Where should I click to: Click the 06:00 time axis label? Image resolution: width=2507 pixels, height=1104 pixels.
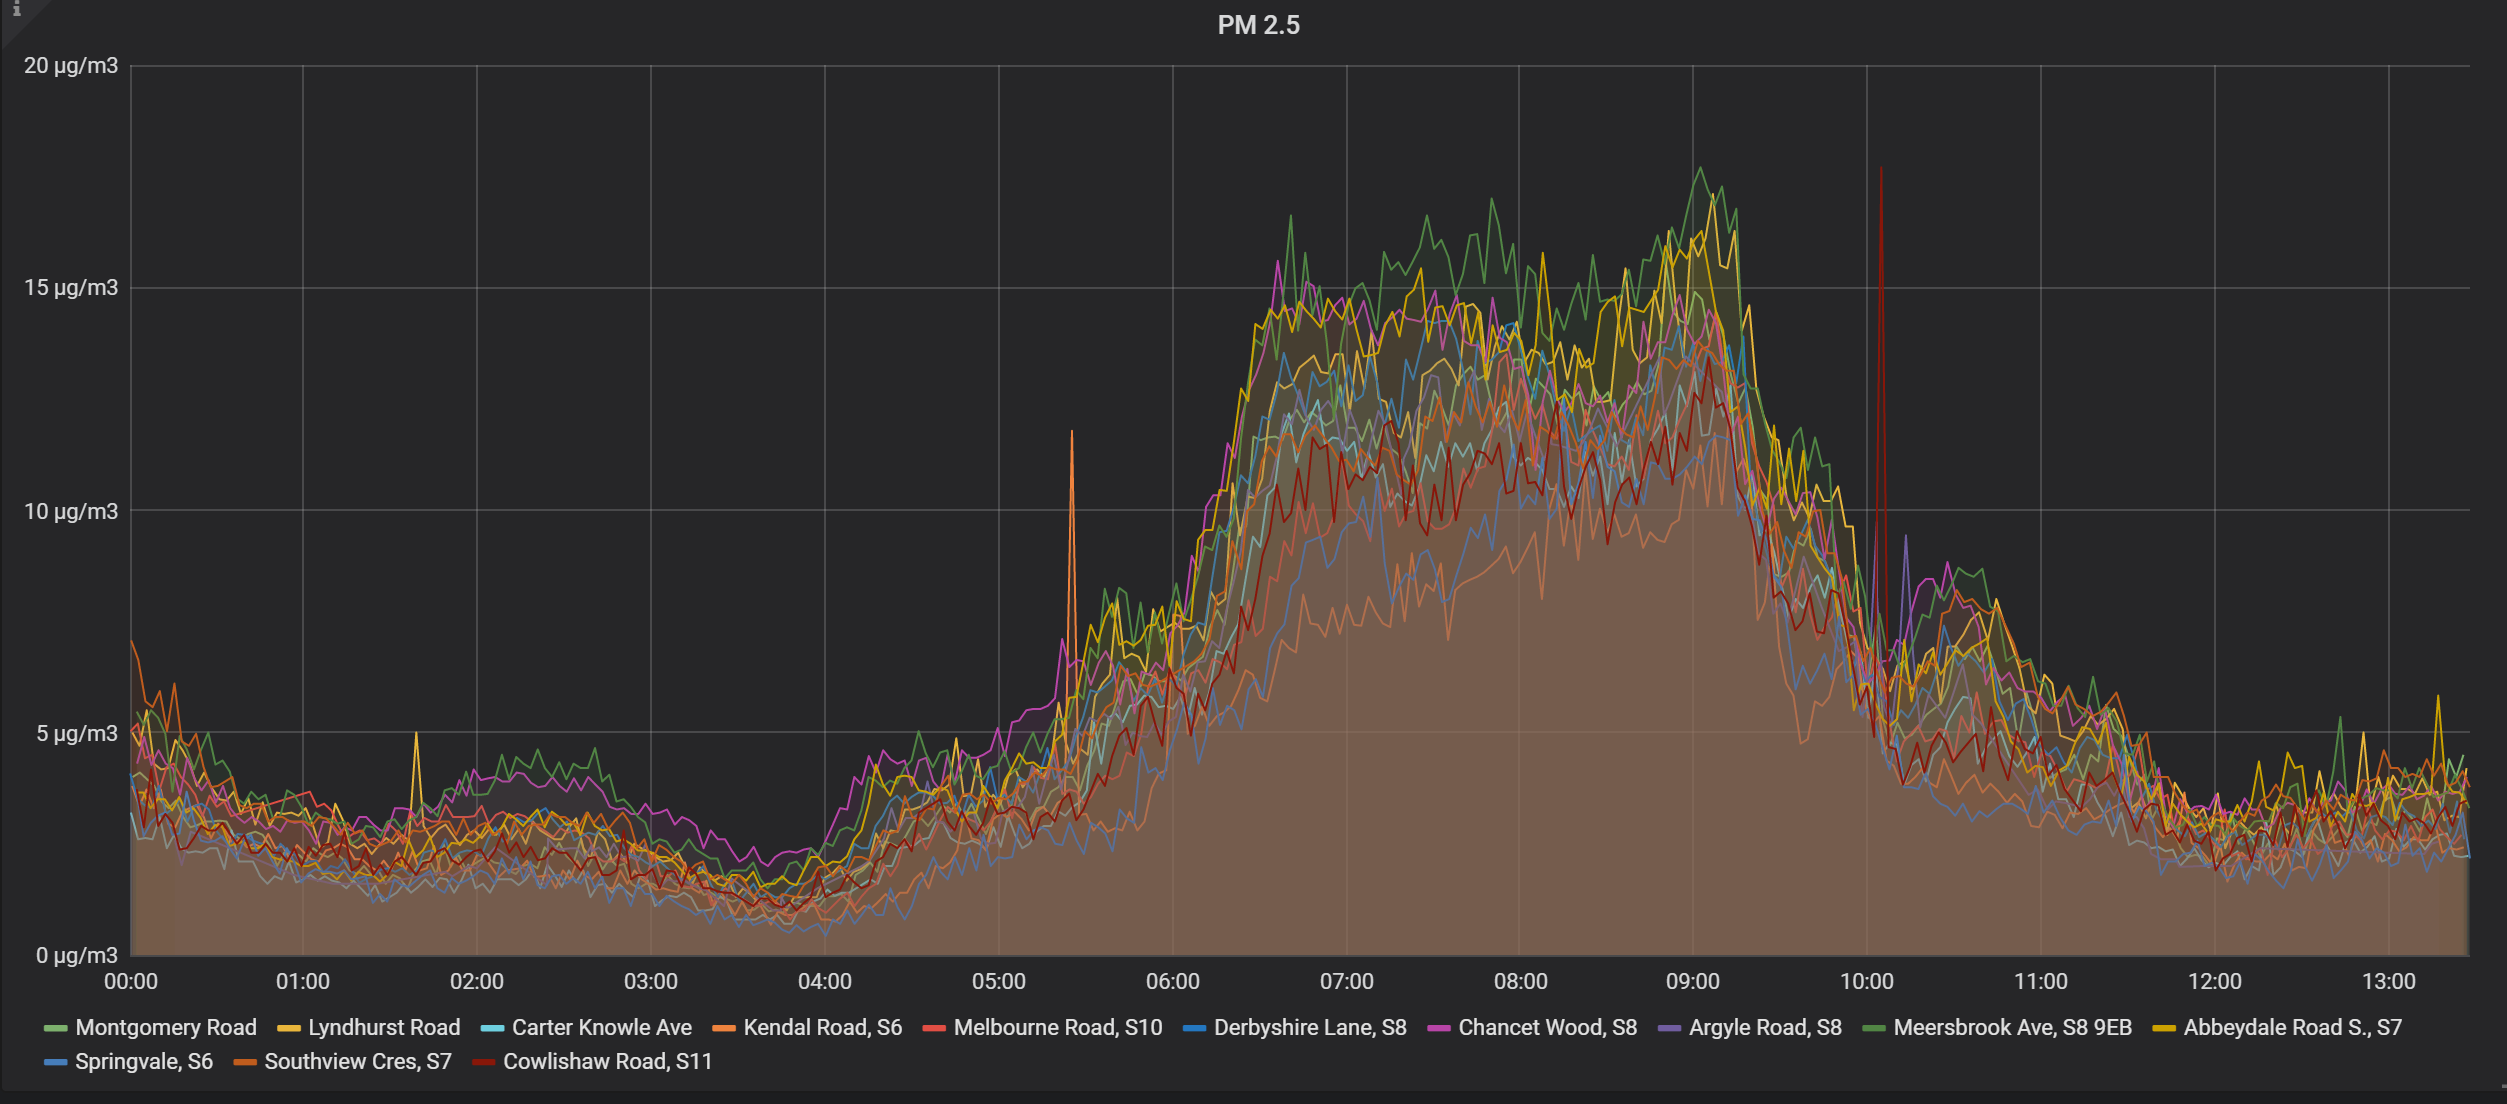coord(1173,981)
